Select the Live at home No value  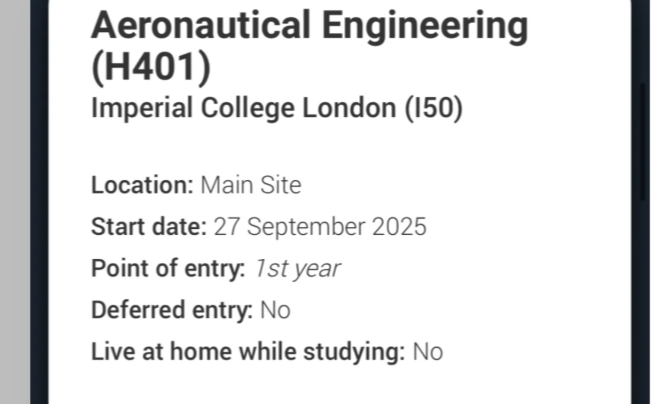[x=428, y=352]
